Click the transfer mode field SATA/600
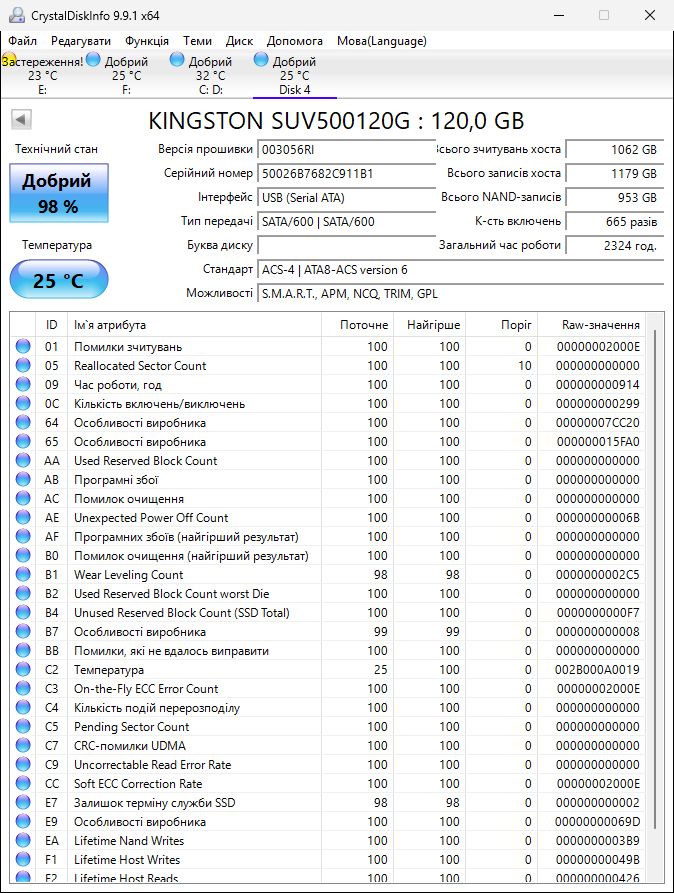This screenshot has width=674, height=893. click(x=347, y=222)
